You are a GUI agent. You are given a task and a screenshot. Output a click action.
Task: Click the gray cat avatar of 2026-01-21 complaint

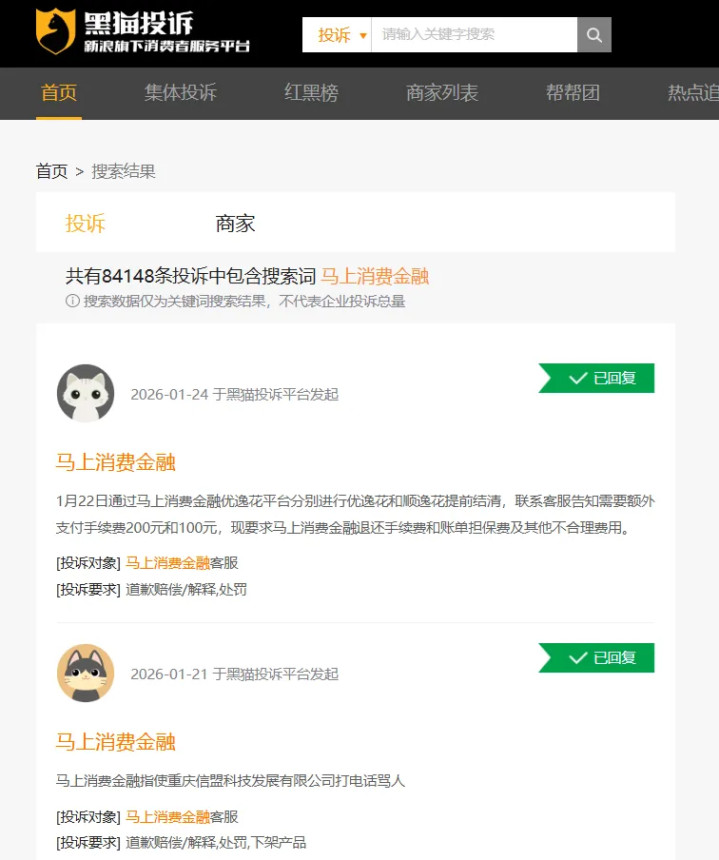point(86,673)
